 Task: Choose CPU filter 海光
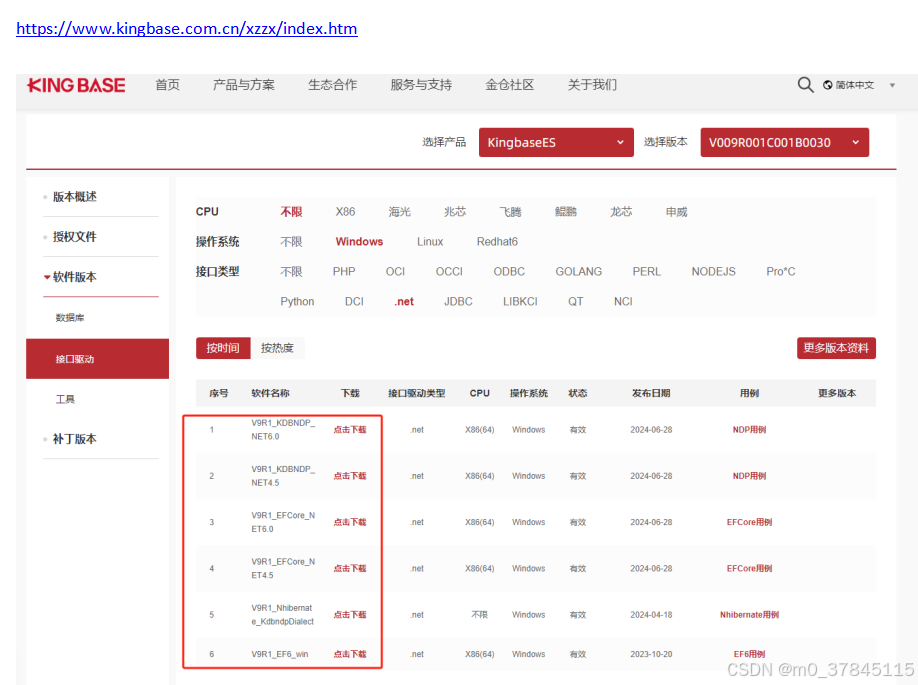399,212
